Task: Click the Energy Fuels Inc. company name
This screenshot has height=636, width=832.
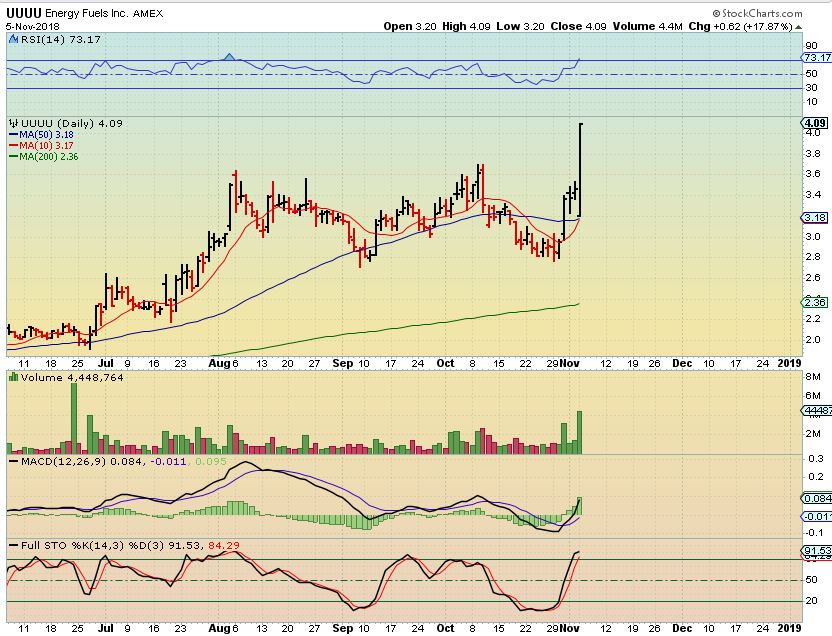Action: point(86,13)
